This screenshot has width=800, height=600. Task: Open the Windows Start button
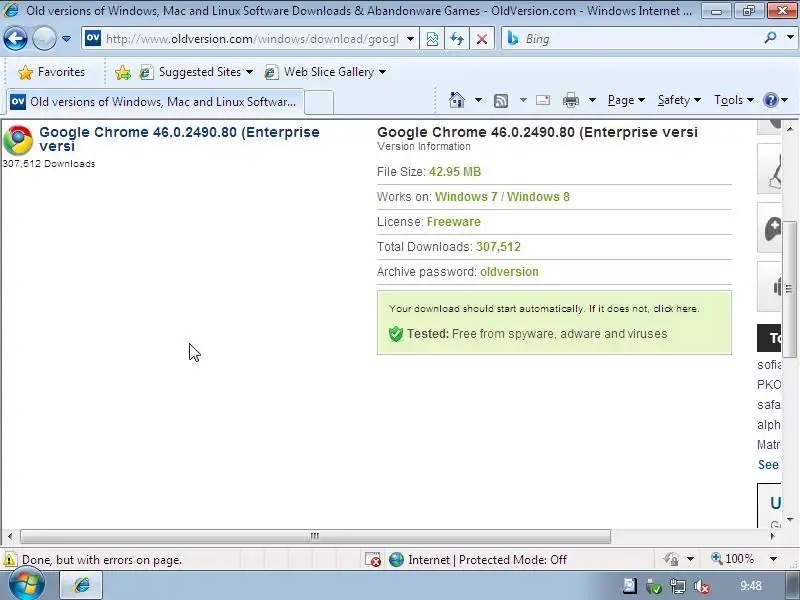pos(27,585)
